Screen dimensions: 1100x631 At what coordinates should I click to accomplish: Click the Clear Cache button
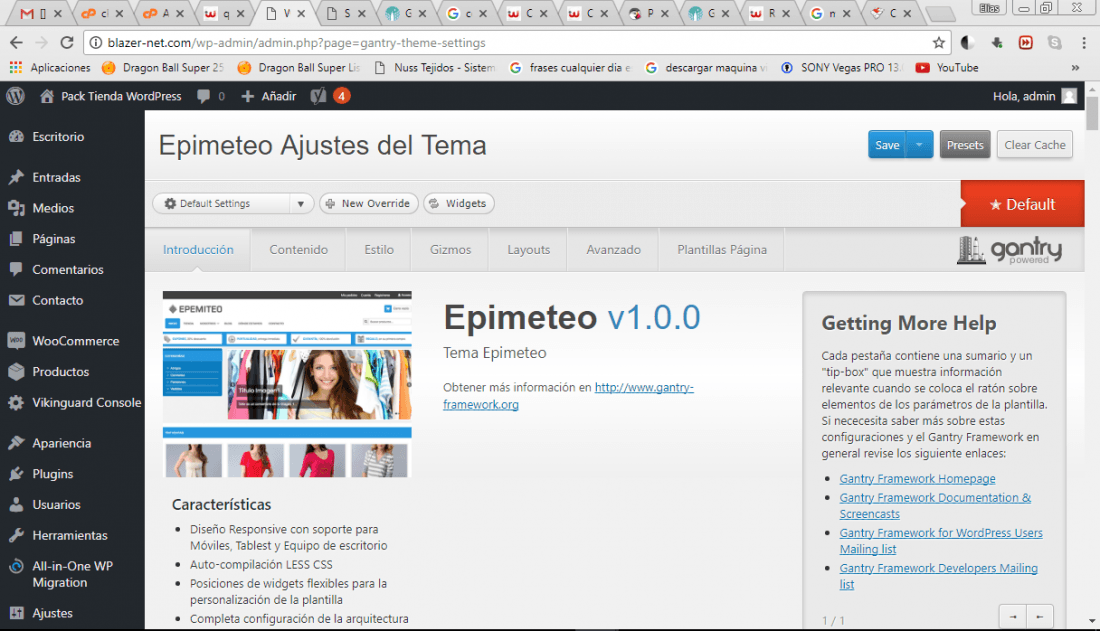pos(1035,145)
